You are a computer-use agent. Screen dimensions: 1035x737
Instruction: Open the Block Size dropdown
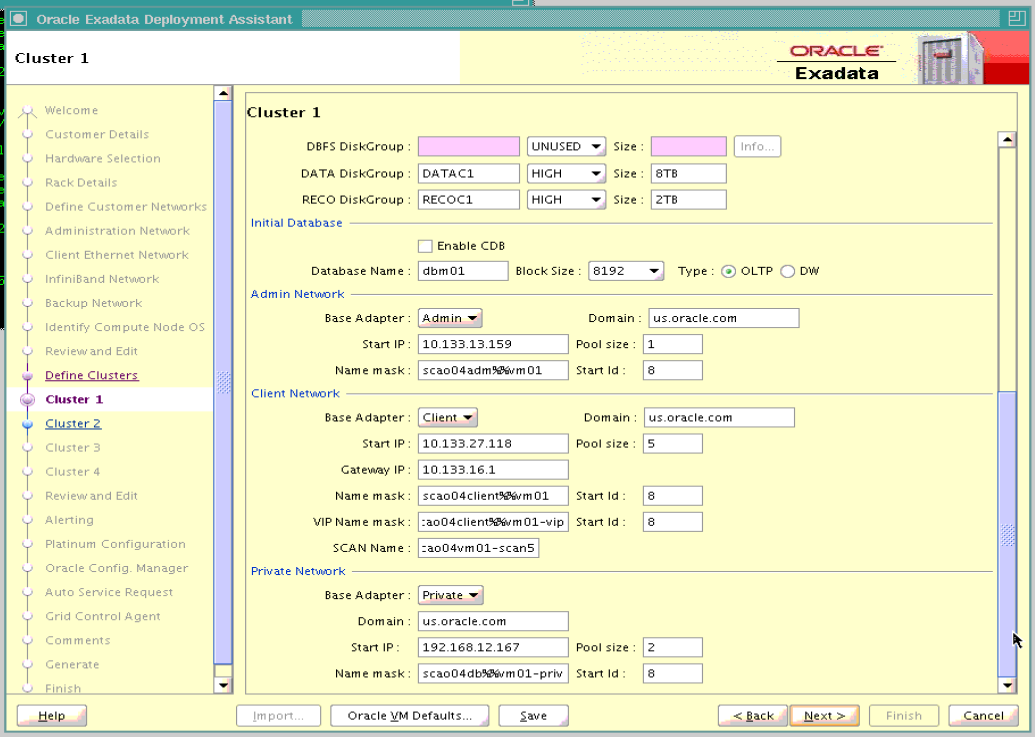[x=625, y=271]
